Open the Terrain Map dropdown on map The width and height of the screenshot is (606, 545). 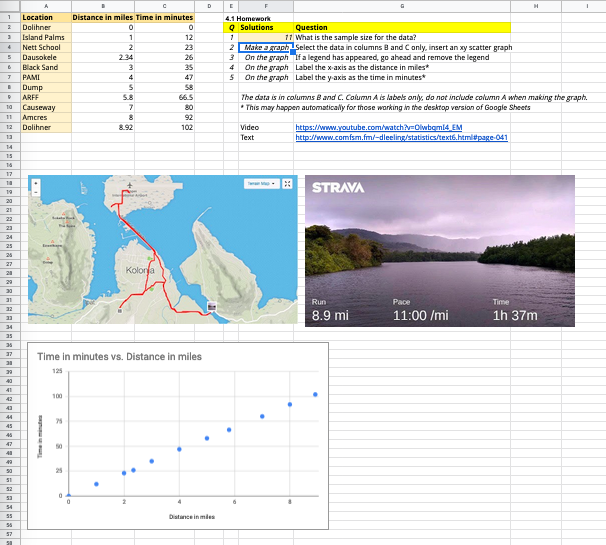pyautogui.click(x=261, y=184)
